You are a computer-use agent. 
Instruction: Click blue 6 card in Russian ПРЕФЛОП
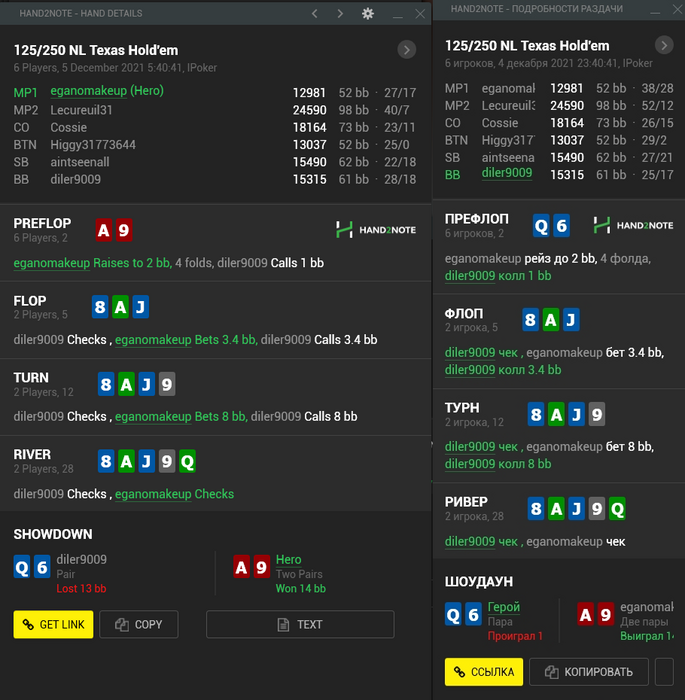tap(561, 226)
